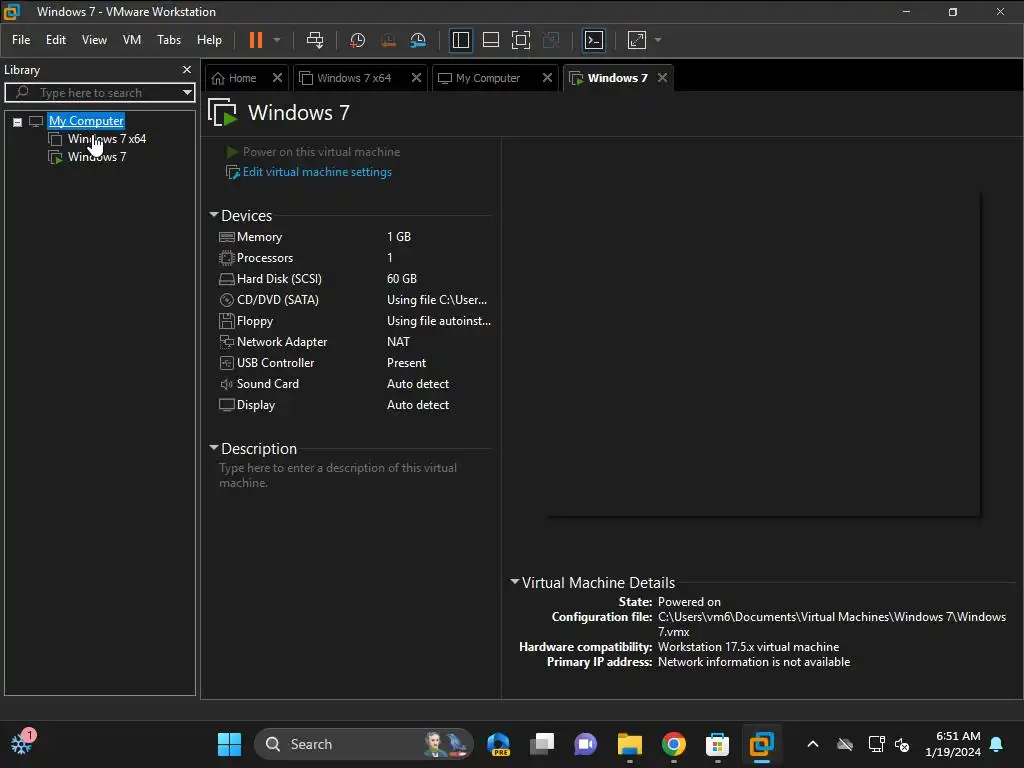The height and width of the screenshot is (768, 1024).
Task: Select Windows 7 in library tree
Action: tap(97, 157)
